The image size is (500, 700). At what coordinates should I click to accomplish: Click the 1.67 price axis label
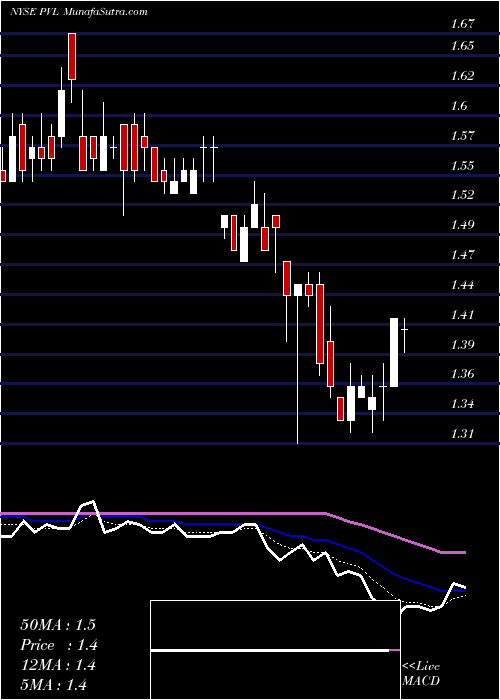(464, 24)
